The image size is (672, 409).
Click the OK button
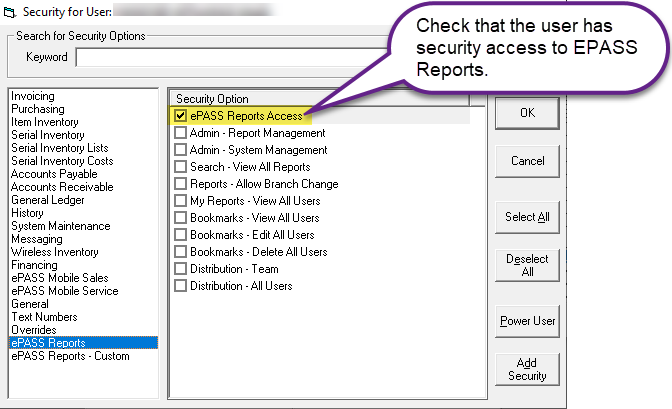[527, 113]
